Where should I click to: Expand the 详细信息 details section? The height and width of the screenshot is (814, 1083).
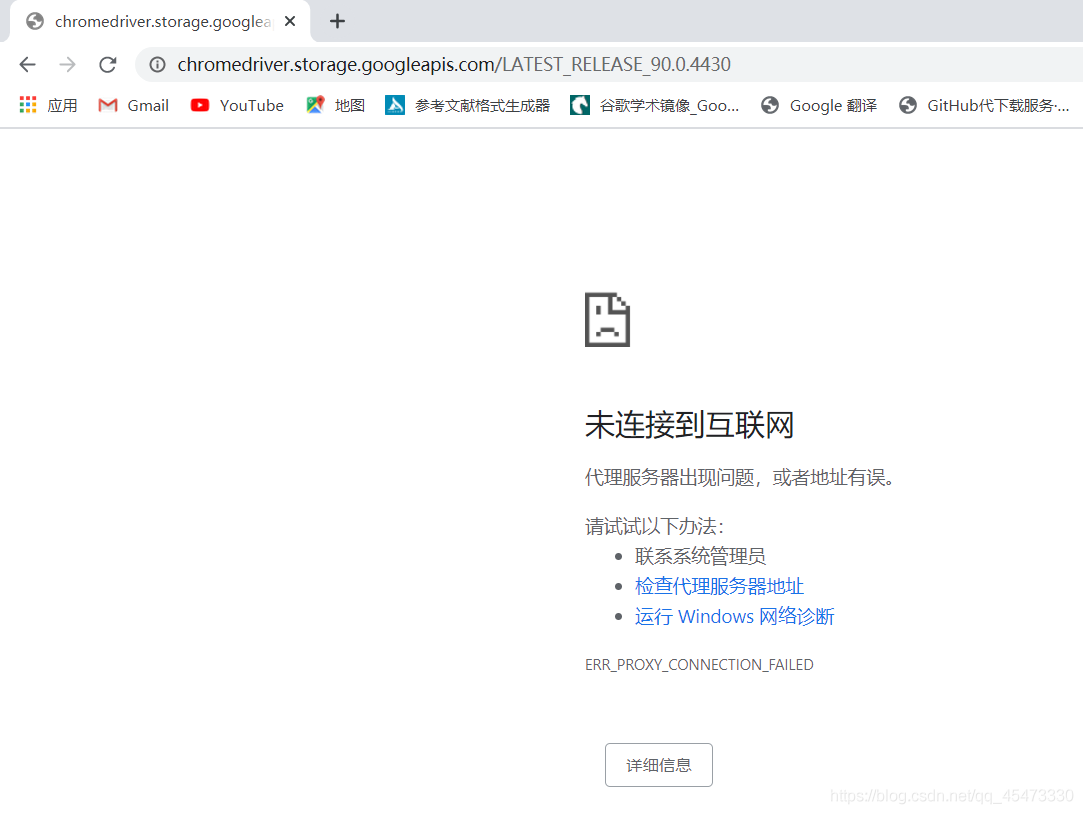click(658, 764)
